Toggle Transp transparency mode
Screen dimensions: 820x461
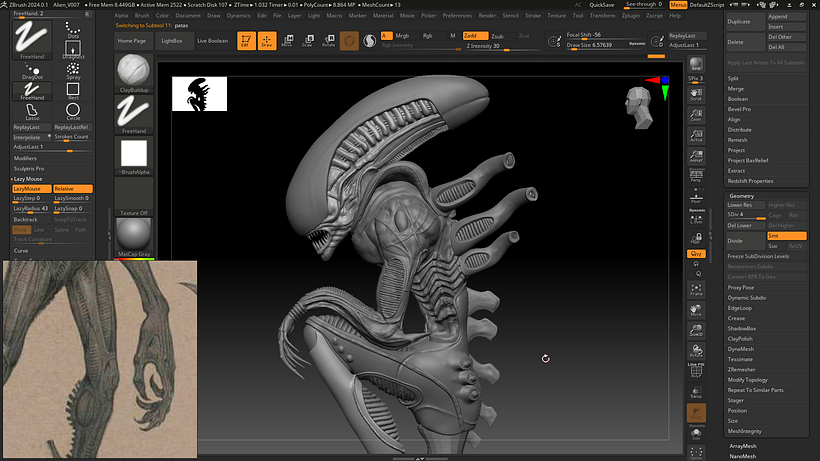(x=696, y=392)
